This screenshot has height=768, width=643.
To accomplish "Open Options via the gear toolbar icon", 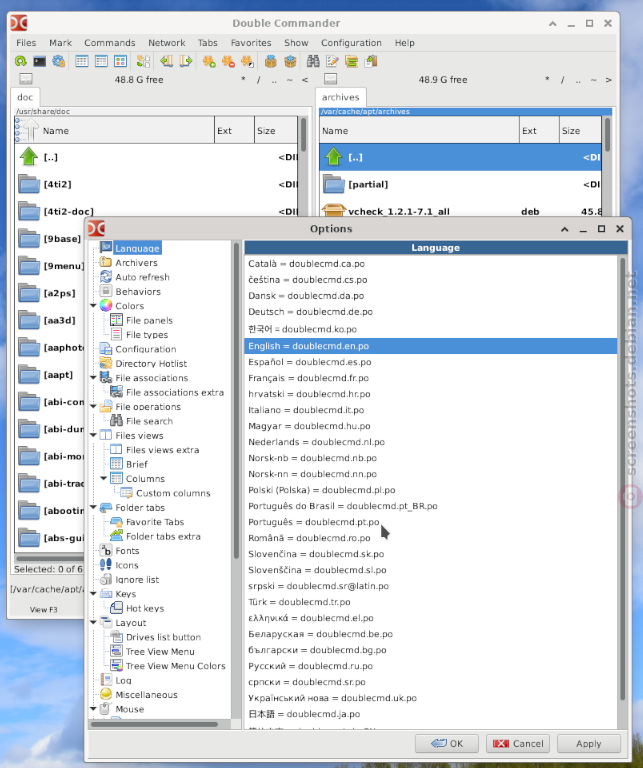I will click(59, 61).
